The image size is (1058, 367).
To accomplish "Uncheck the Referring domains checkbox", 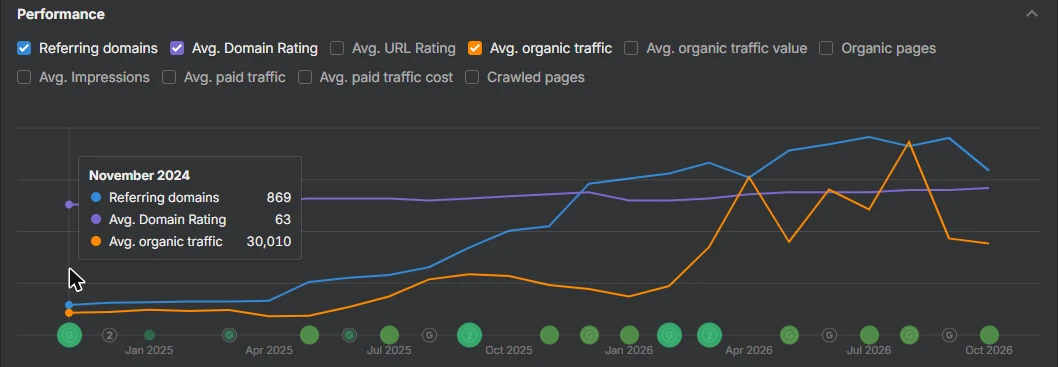I will (24, 49).
